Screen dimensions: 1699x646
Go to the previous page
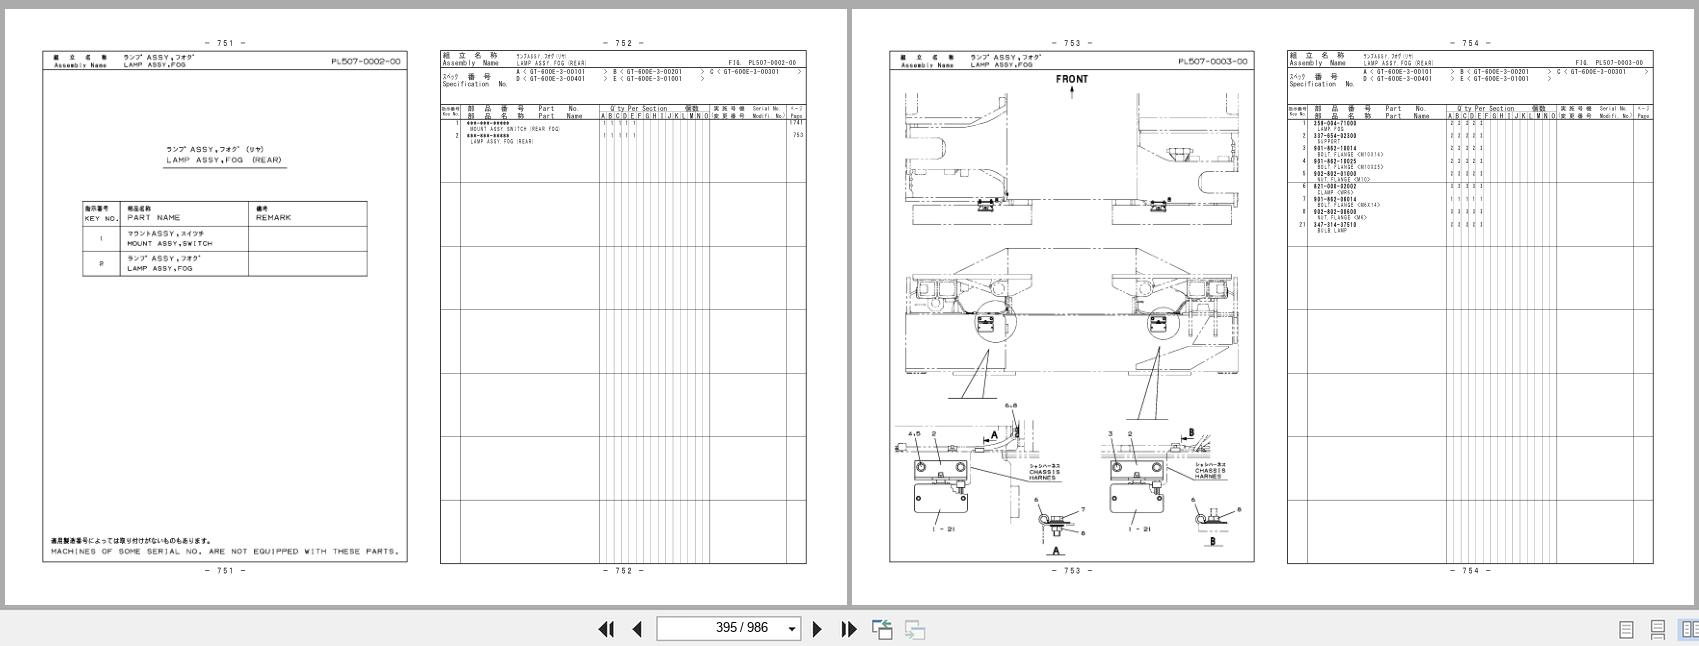[637, 629]
